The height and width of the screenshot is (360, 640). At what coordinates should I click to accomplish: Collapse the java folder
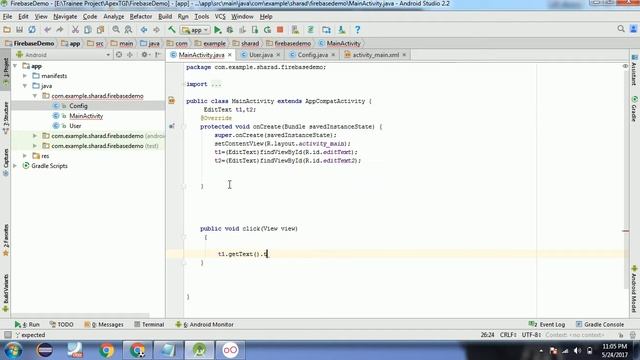click(x=25, y=86)
